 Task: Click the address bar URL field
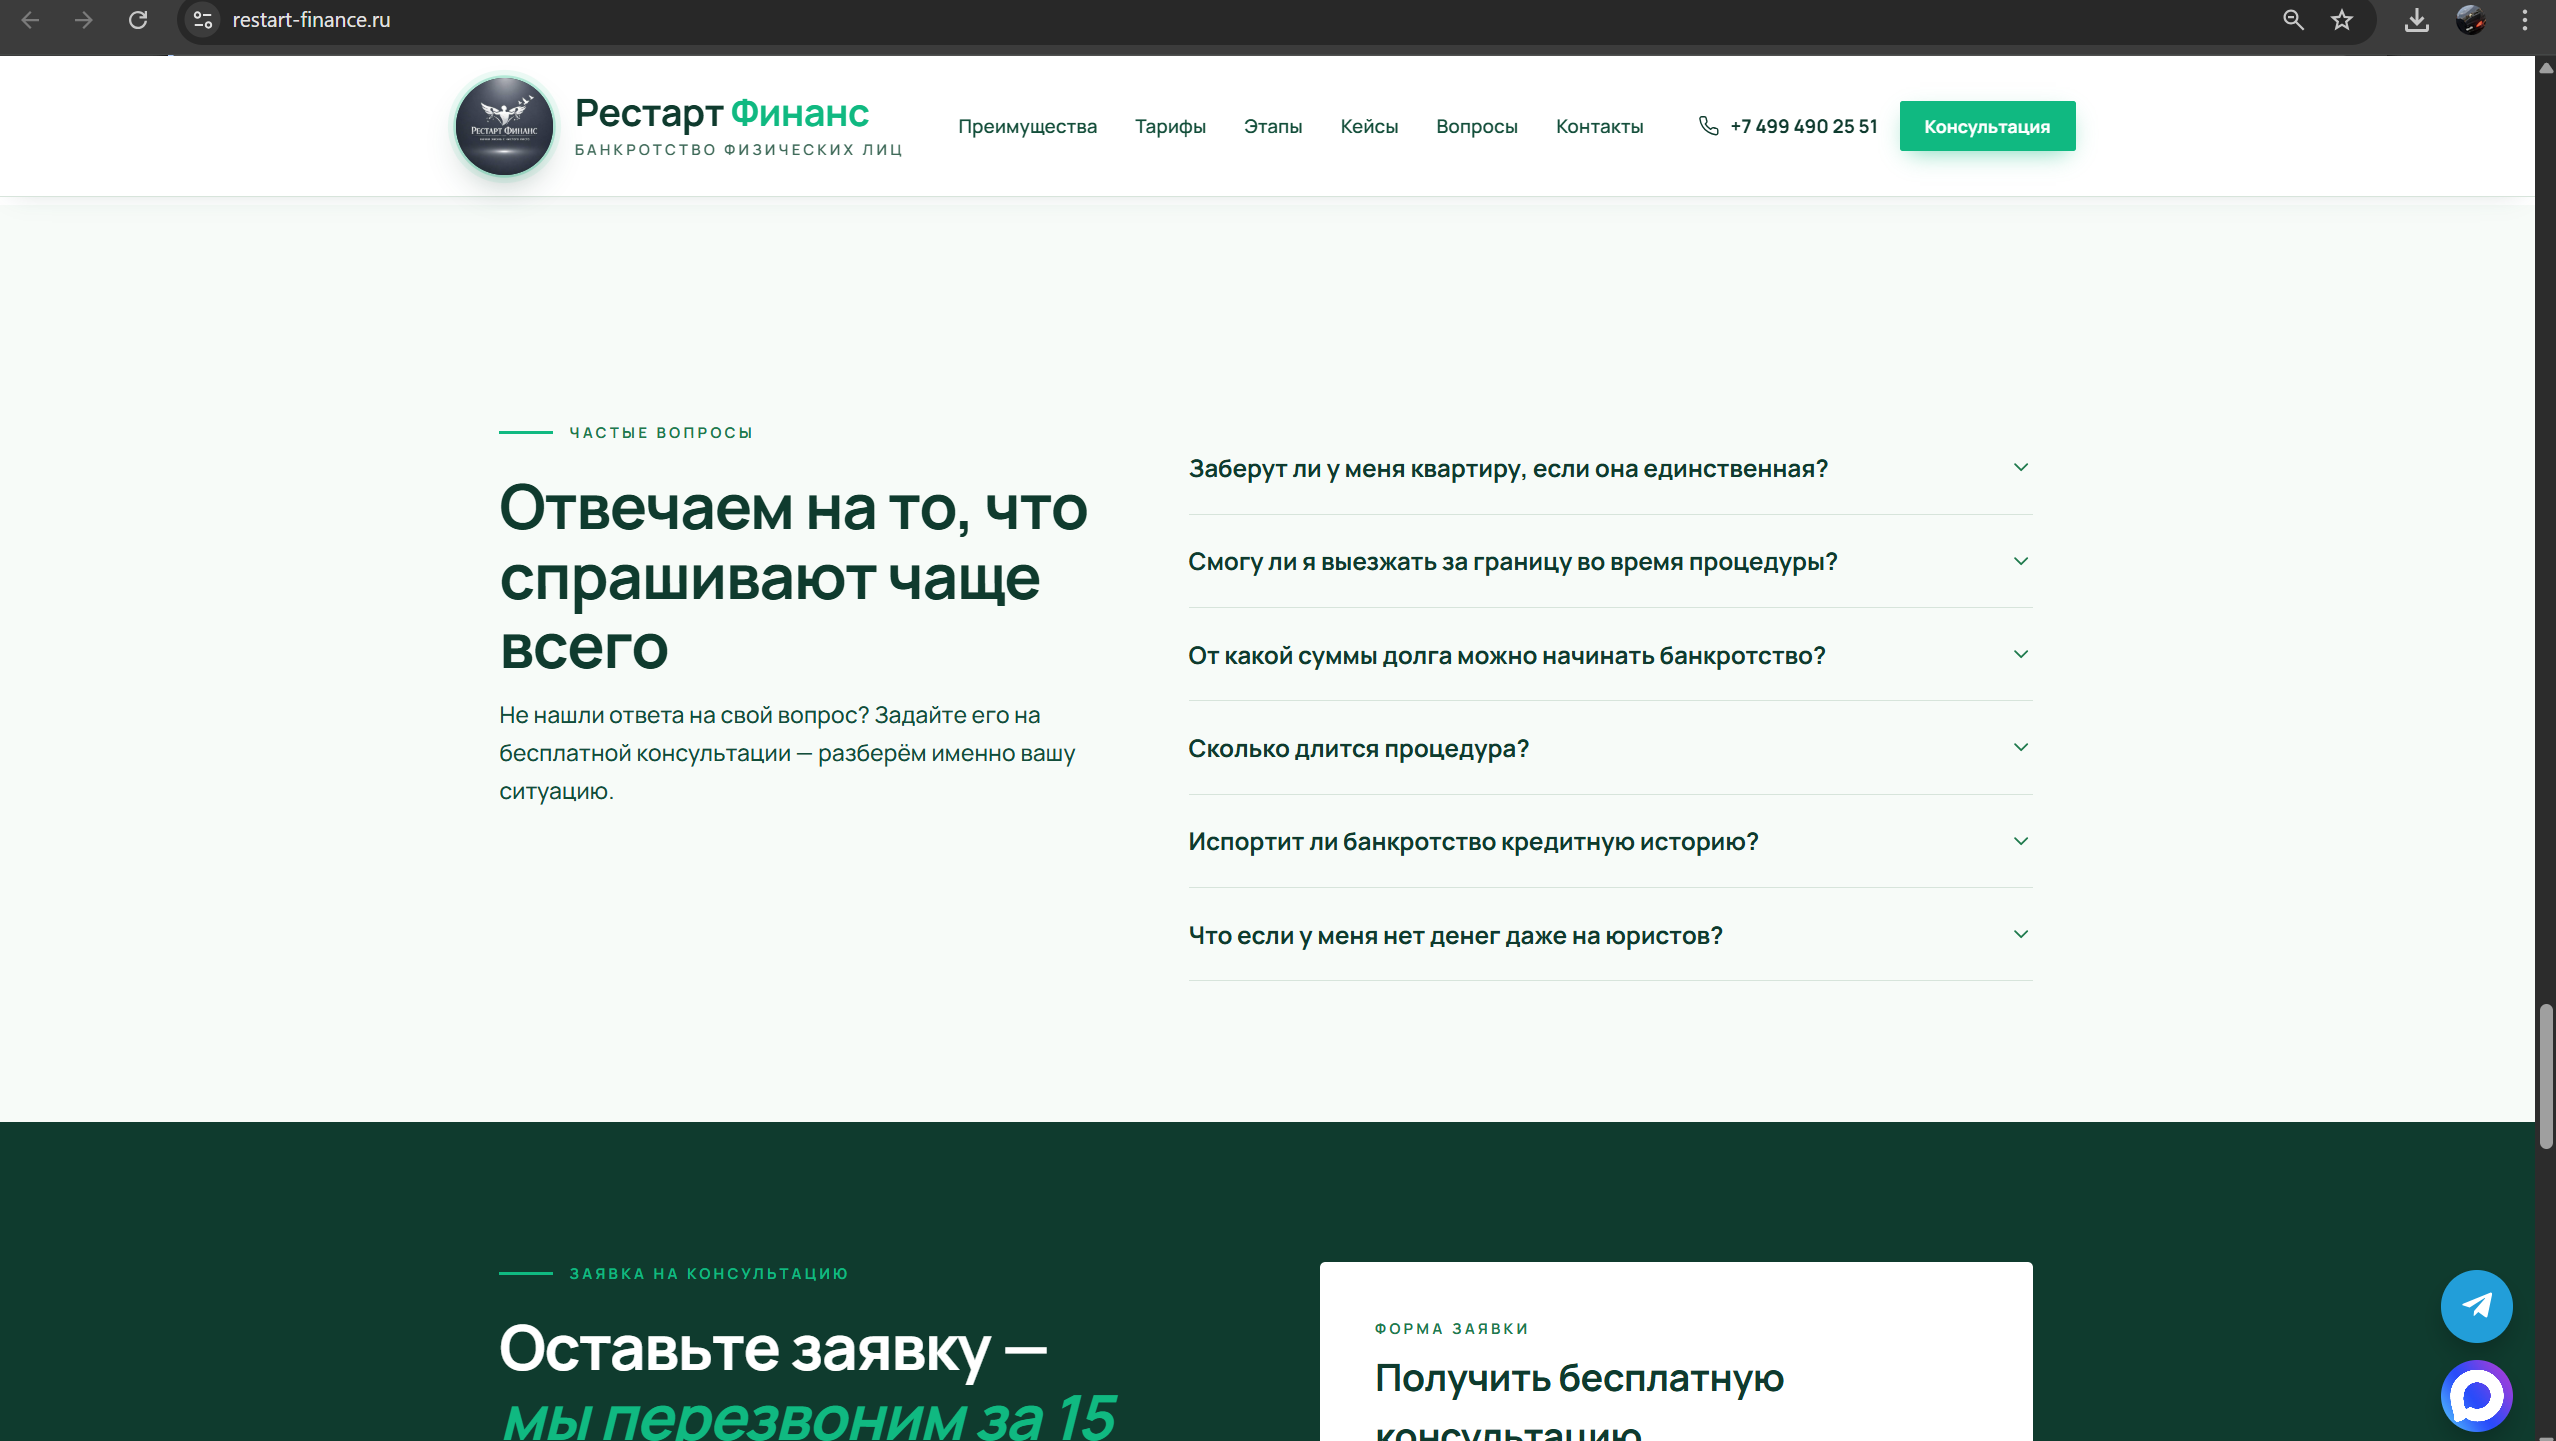pos(312,19)
